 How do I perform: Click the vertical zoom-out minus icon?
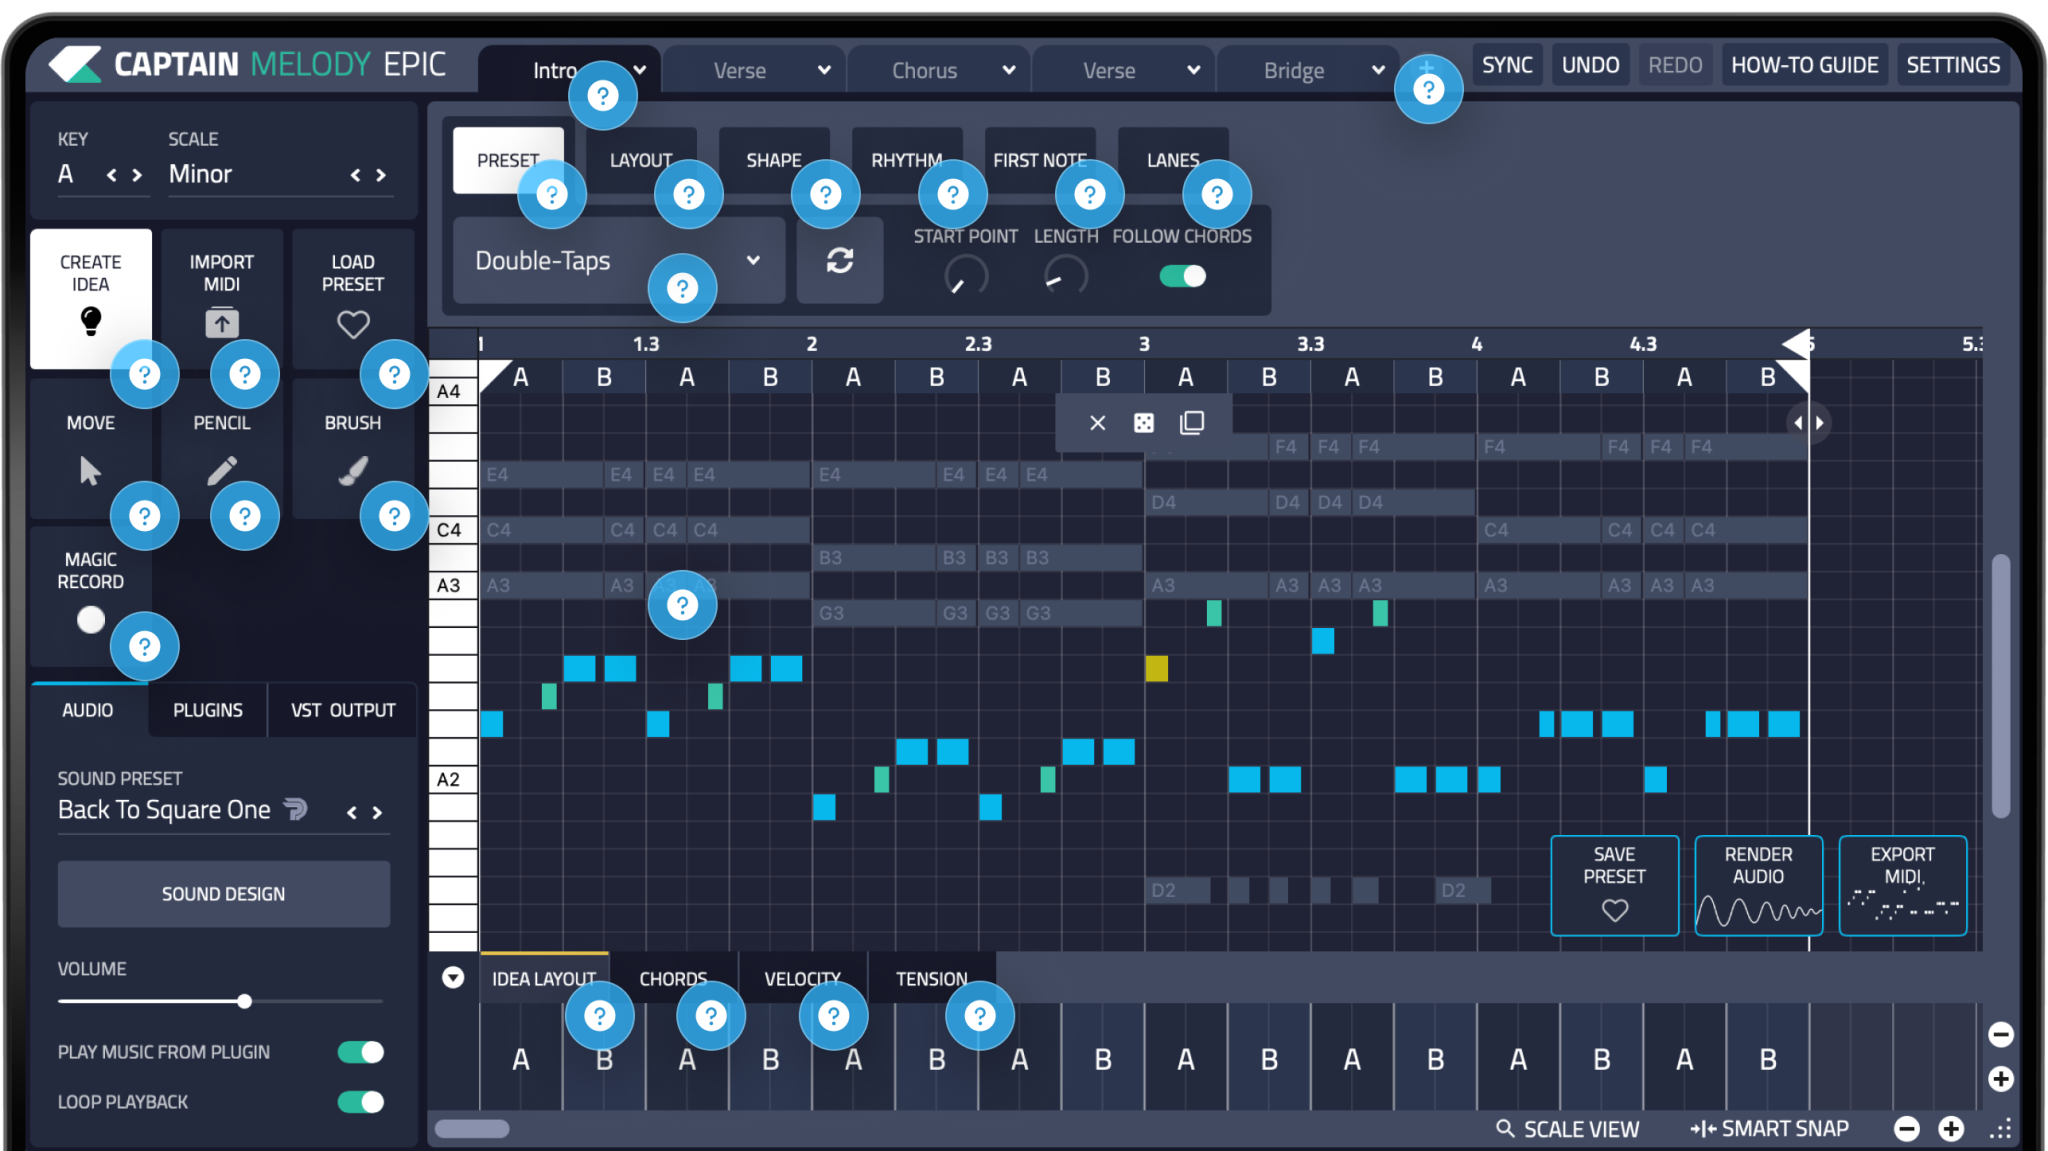[x=2001, y=1034]
